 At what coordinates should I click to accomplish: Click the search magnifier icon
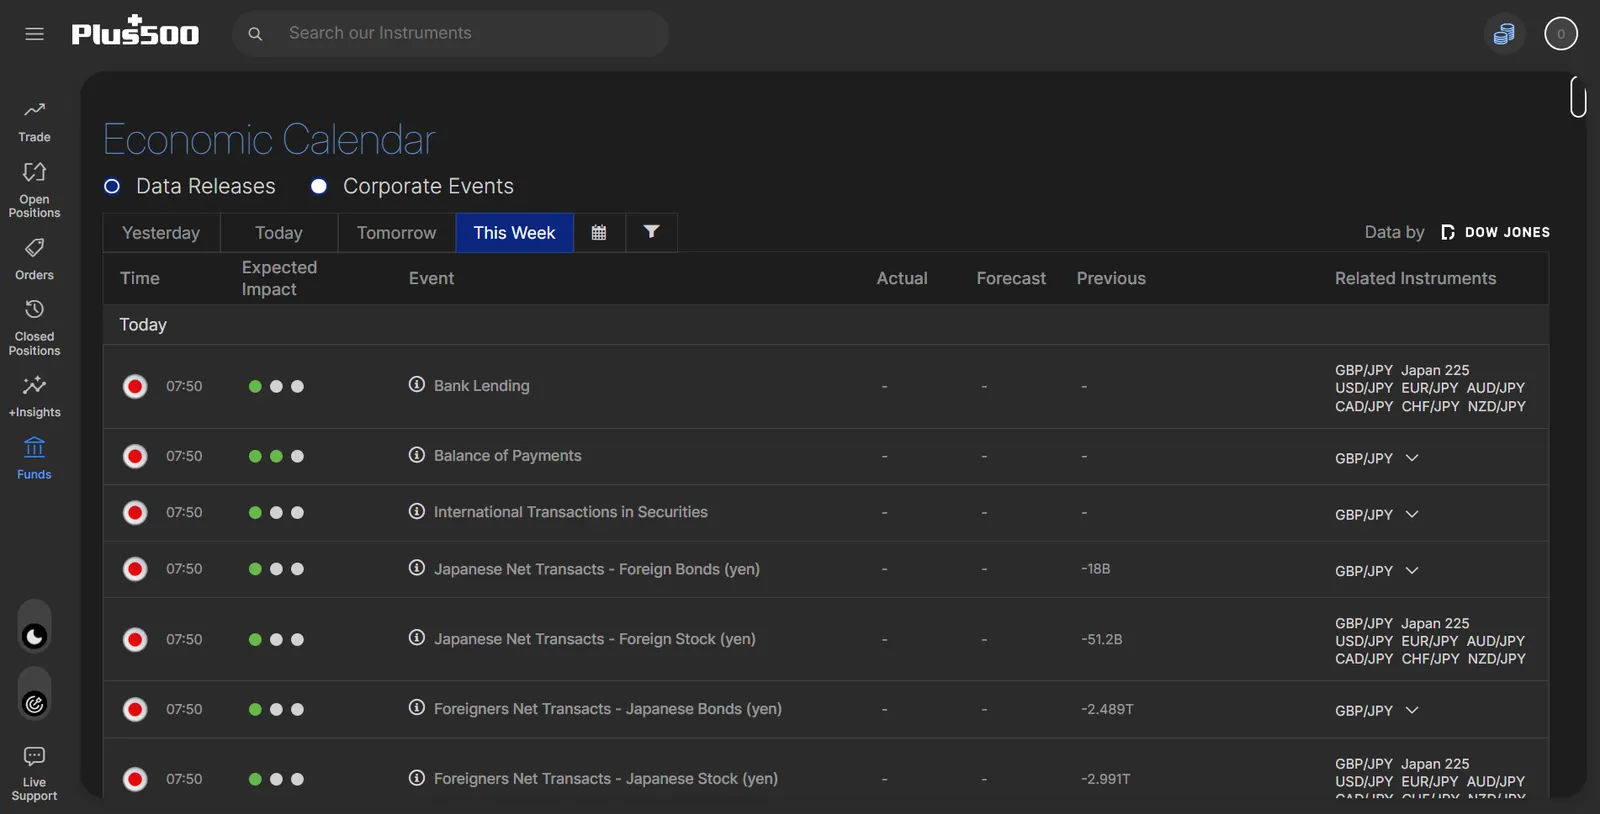(255, 34)
